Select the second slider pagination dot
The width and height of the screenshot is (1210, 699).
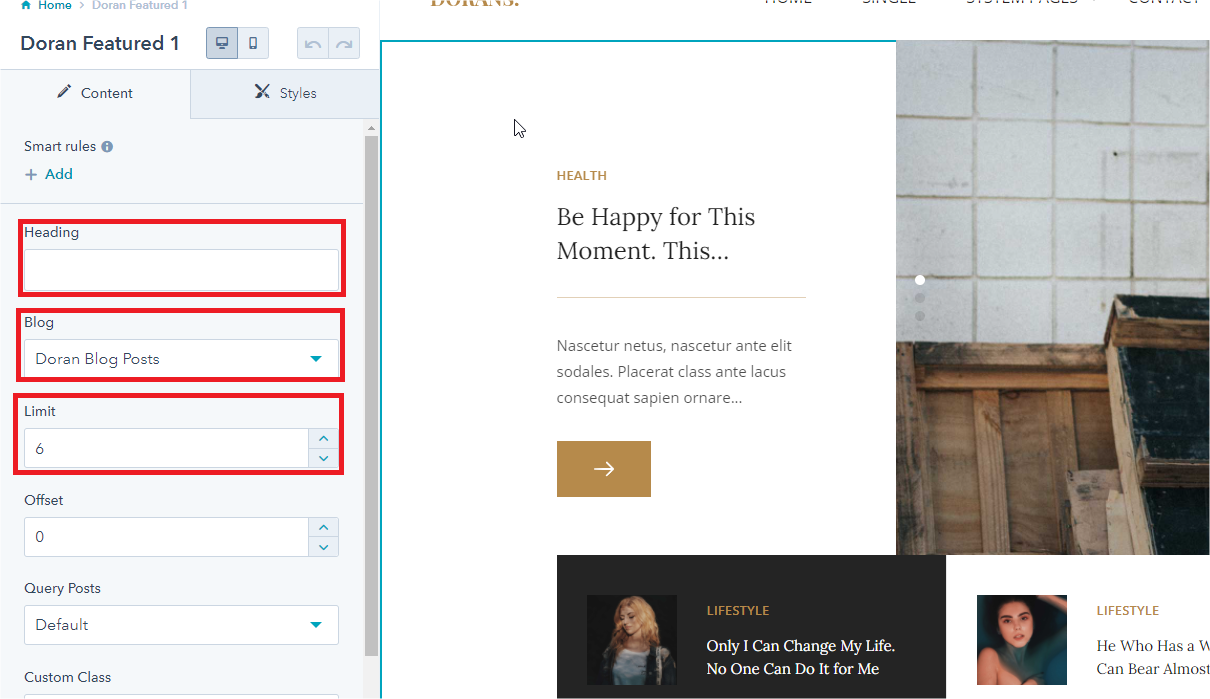coord(920,298)
